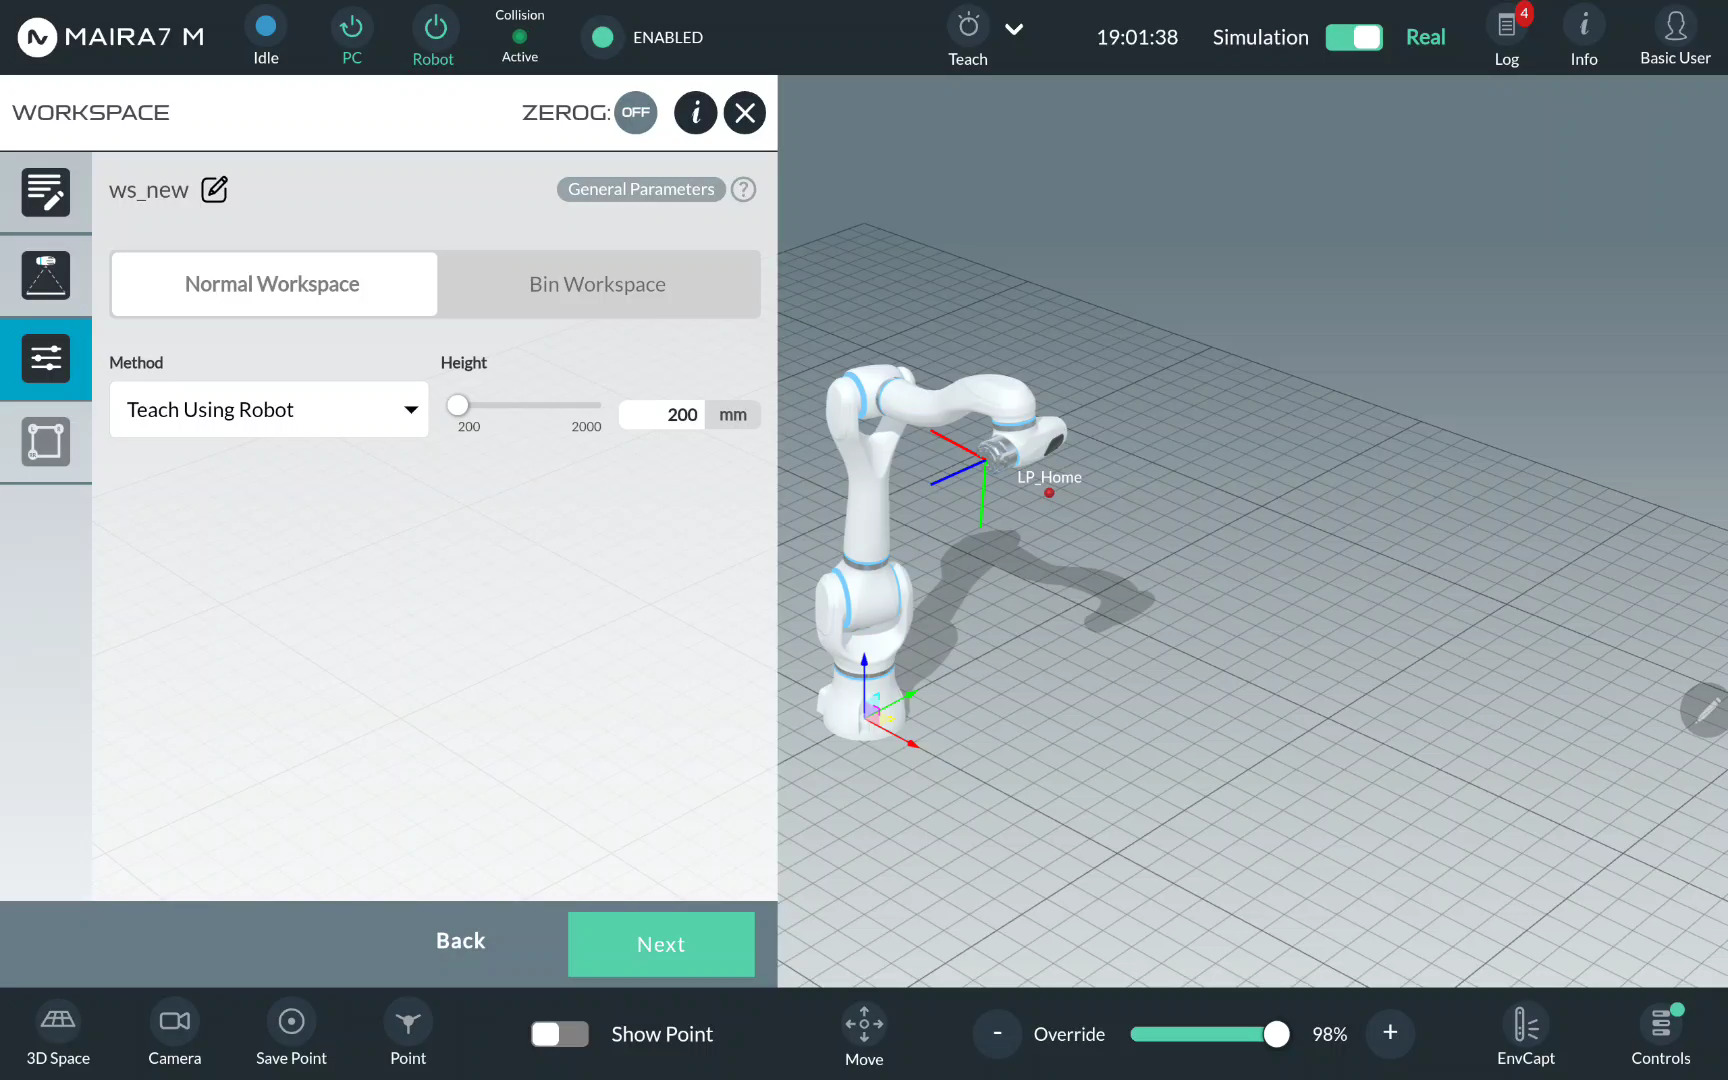Select the camera cone sidebar icon
This screenshot has width=1728, height=1080.
point(46,275)
